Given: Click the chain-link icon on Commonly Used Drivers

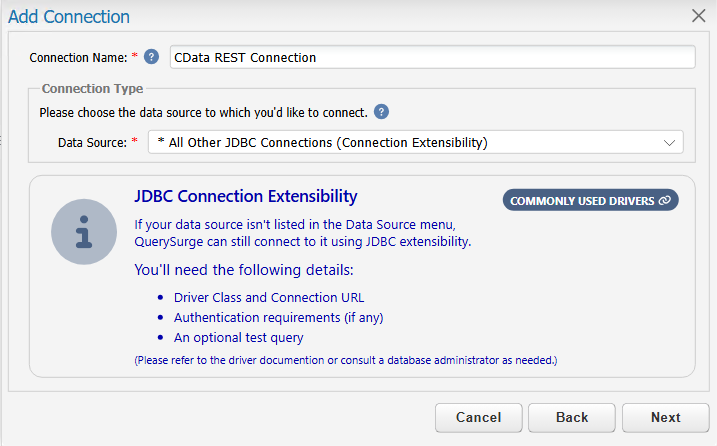Looking at the screenshot, I should (664, 200).
